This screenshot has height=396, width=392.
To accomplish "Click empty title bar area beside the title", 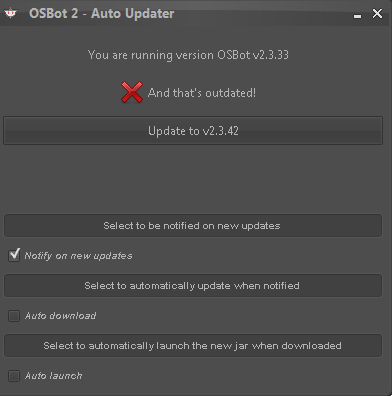I will tap(263, 13).
